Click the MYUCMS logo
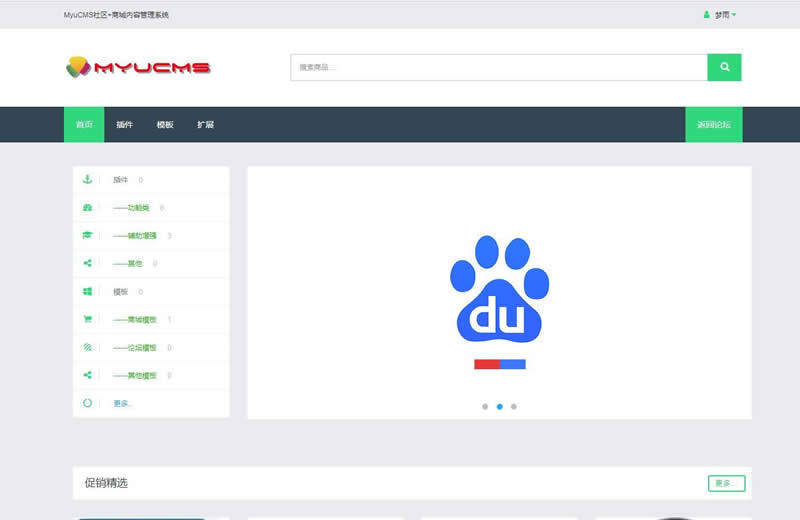This screenshot has width=800, height=520. (138, 67)
